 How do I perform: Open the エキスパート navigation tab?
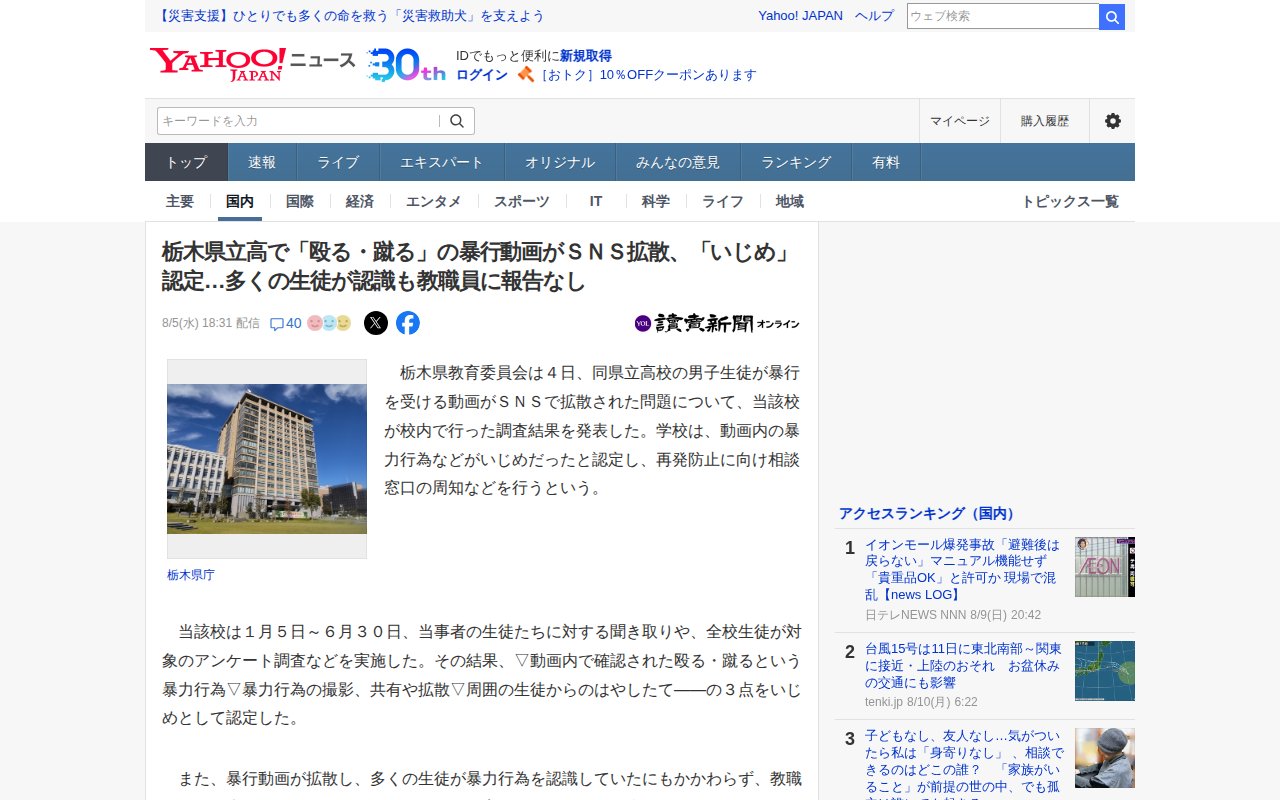pyautogui.click(x=442, y=162)
